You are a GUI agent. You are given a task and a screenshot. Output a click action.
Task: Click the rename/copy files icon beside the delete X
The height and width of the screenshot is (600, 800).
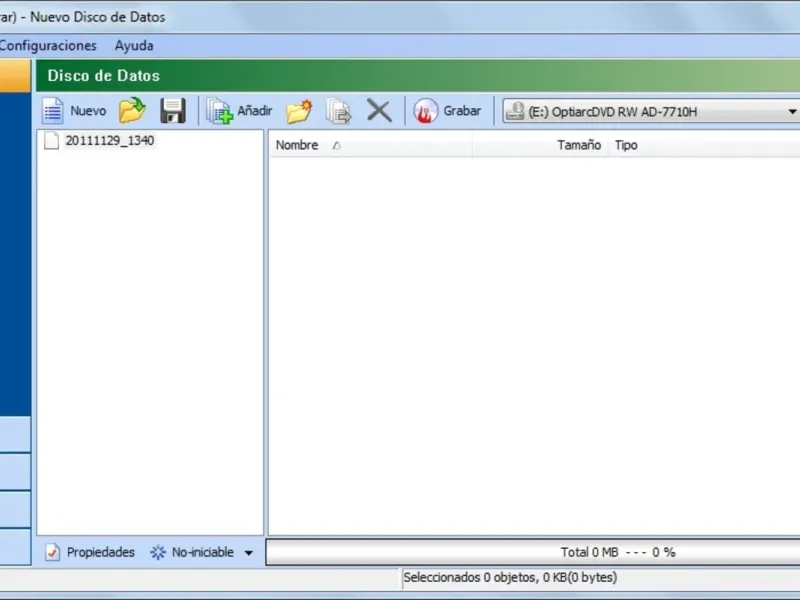pos(339,111)
